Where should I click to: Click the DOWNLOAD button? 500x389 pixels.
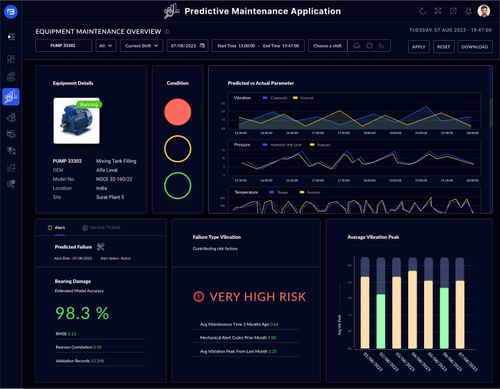[x=475, y=47]
